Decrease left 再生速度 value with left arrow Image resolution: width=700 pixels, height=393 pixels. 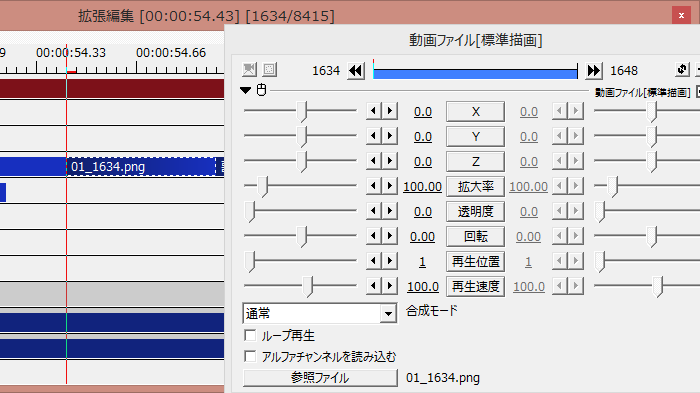(x=374, y=286)
